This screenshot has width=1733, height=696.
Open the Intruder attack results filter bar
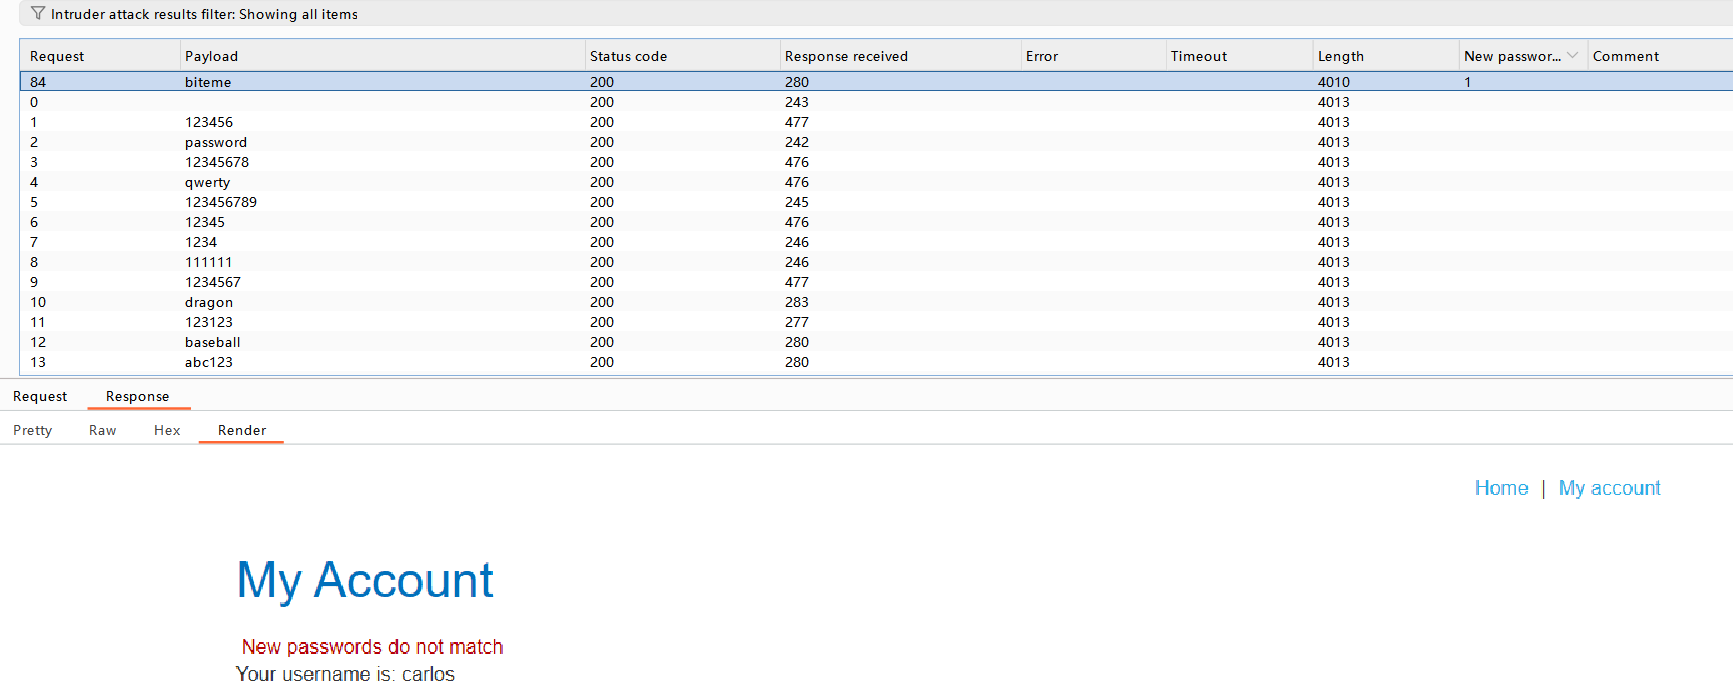[204, 14]
